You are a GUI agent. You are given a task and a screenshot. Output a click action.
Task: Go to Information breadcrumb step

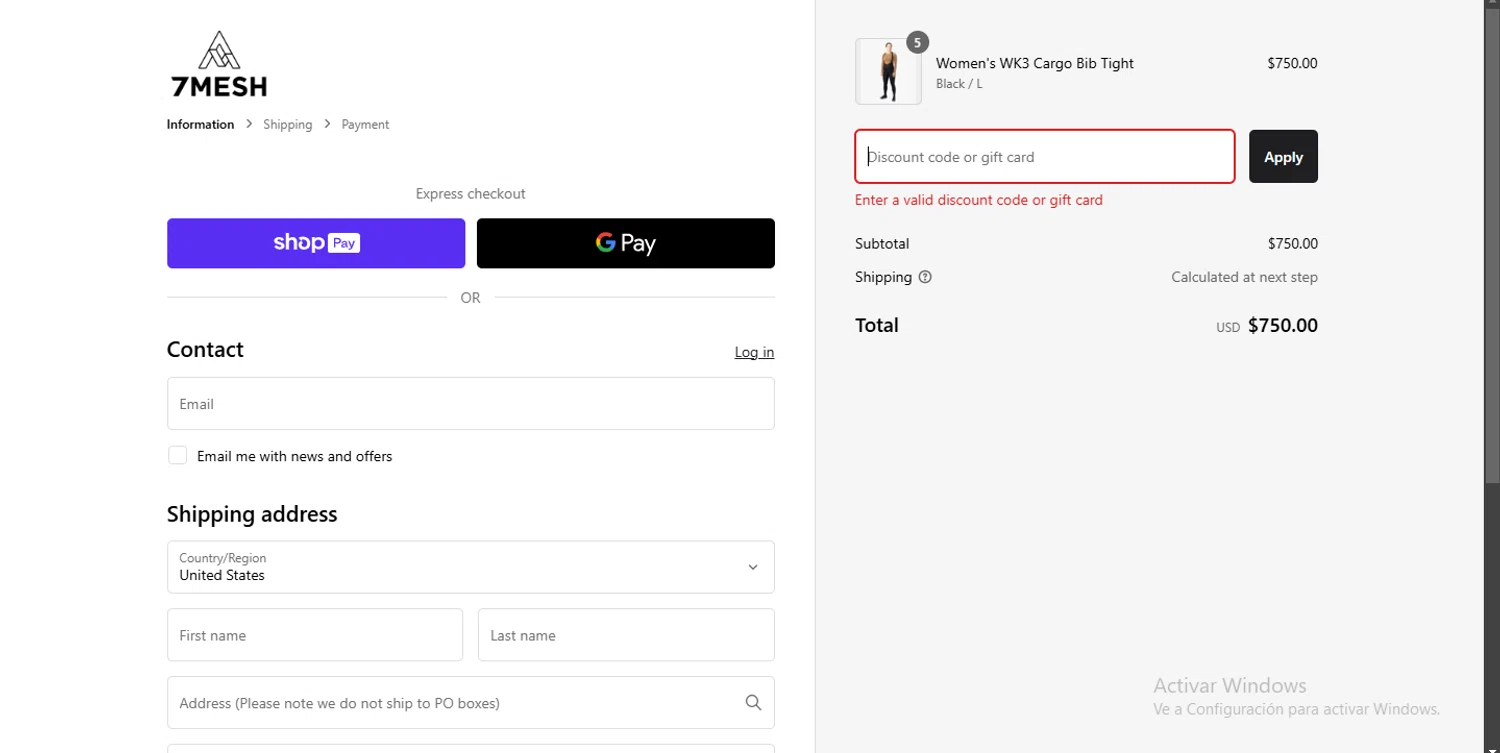[x=200, y=125]
